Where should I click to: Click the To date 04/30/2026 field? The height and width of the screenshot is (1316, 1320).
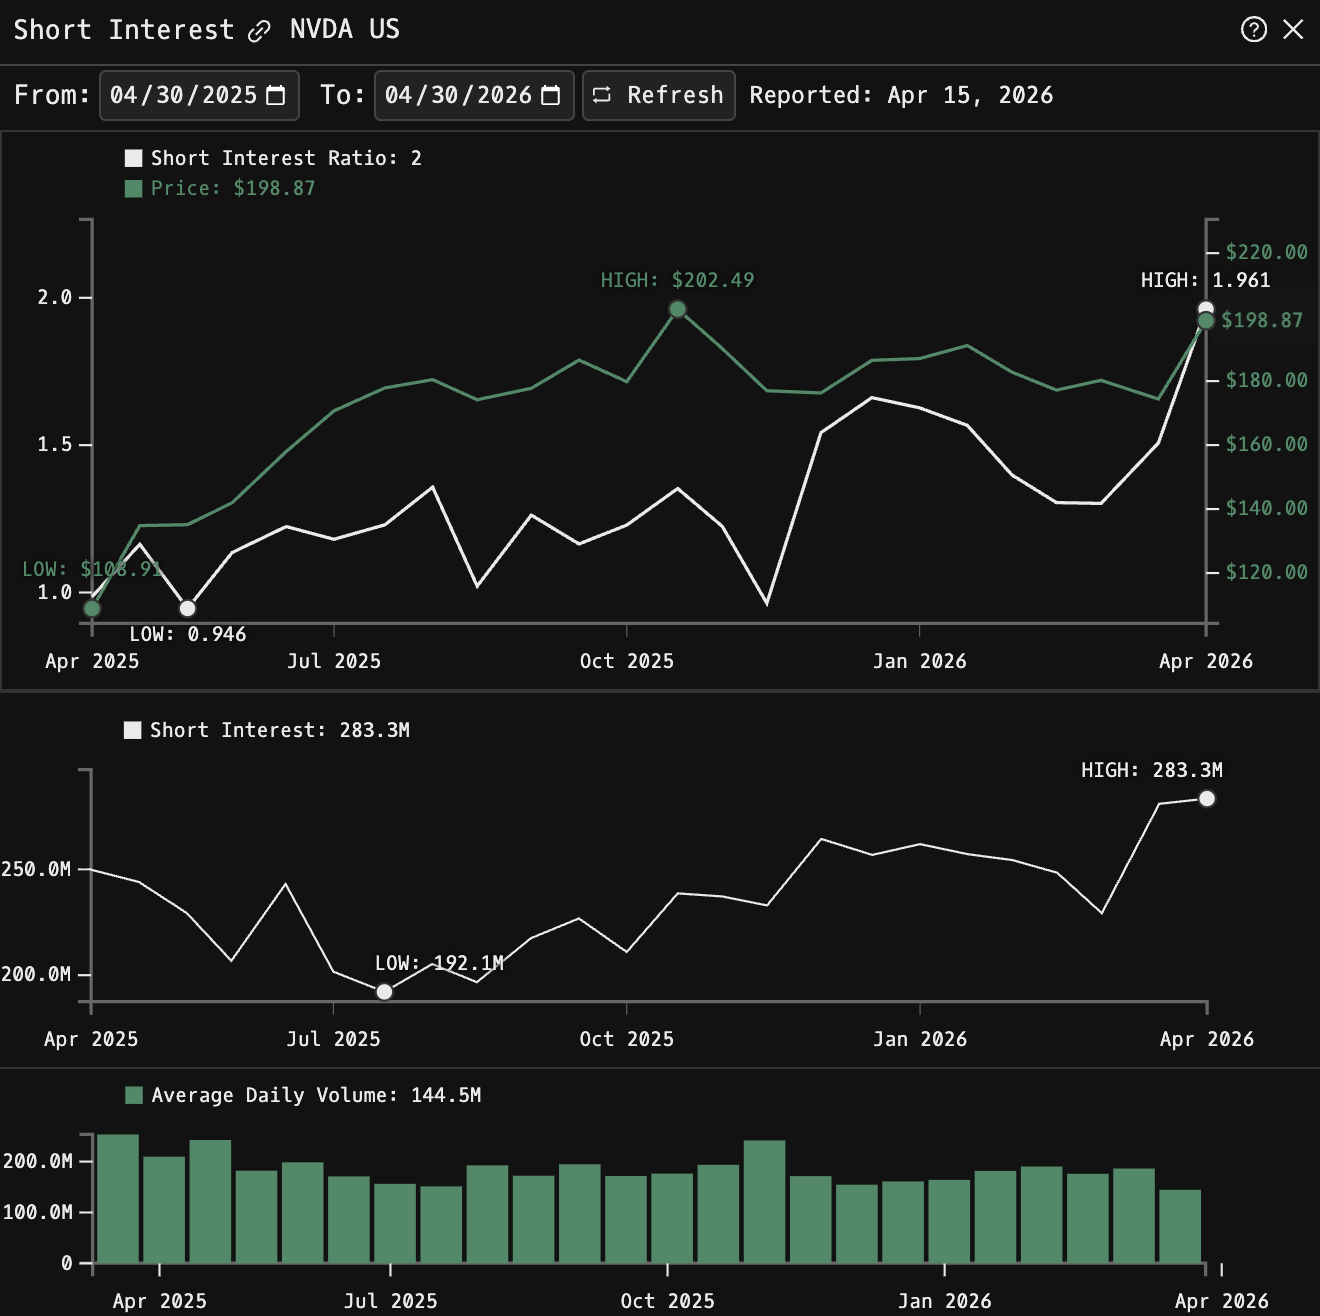click(x=474, y=95)
